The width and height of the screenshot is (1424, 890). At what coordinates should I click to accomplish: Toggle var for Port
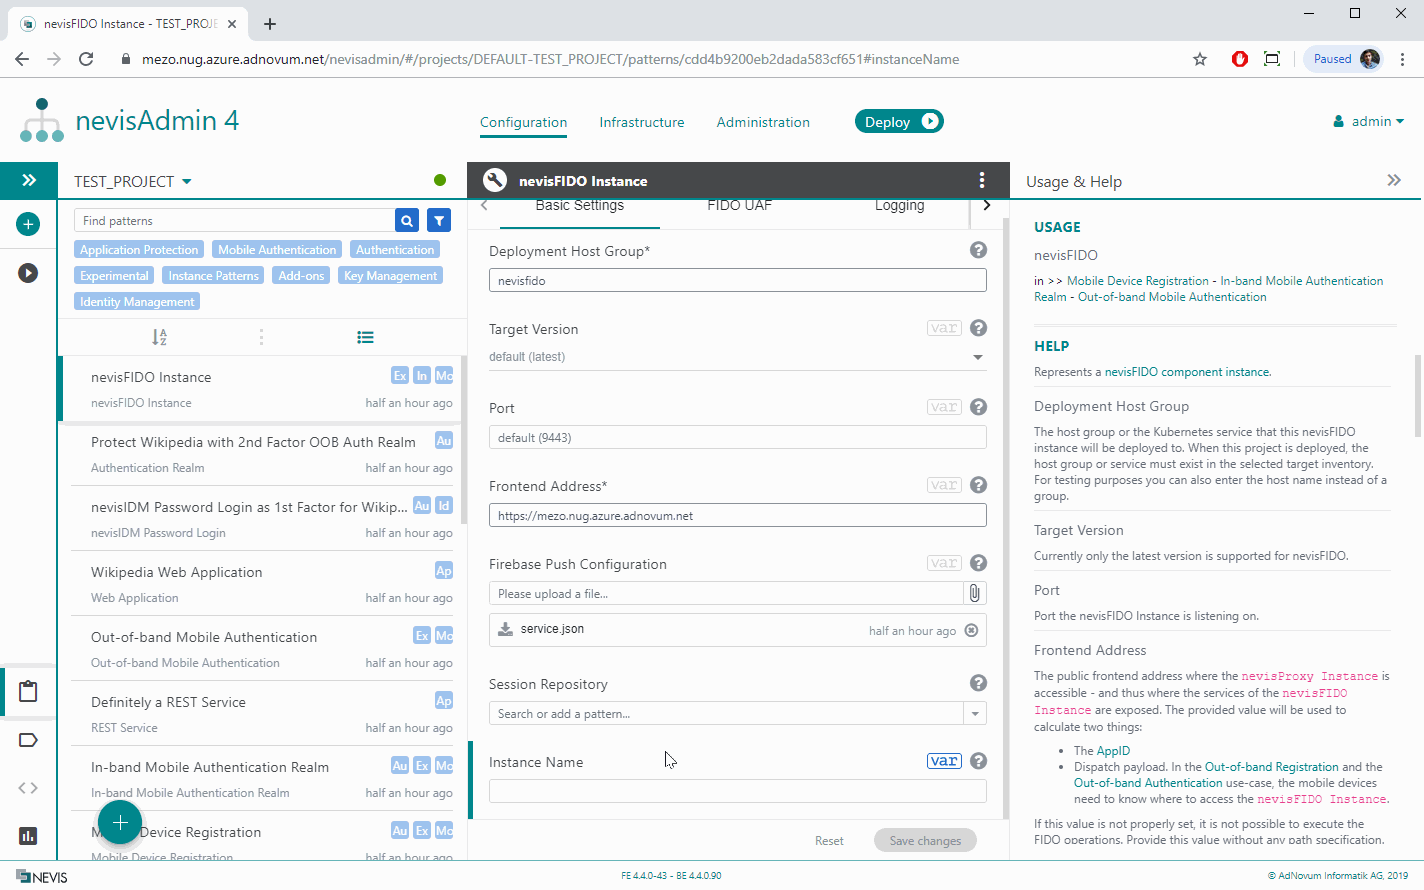point(944,407)
